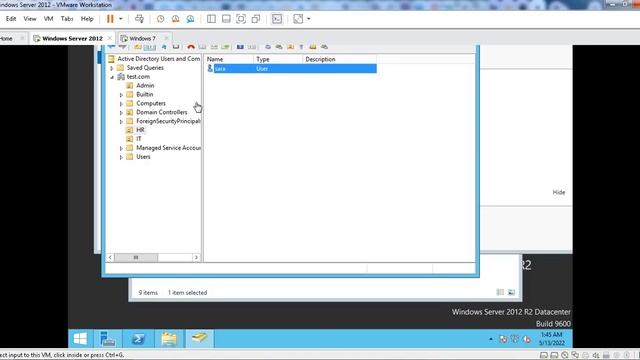640x360 pixels.
Task: Open the Windows Start button
Action: coord(80,339)
